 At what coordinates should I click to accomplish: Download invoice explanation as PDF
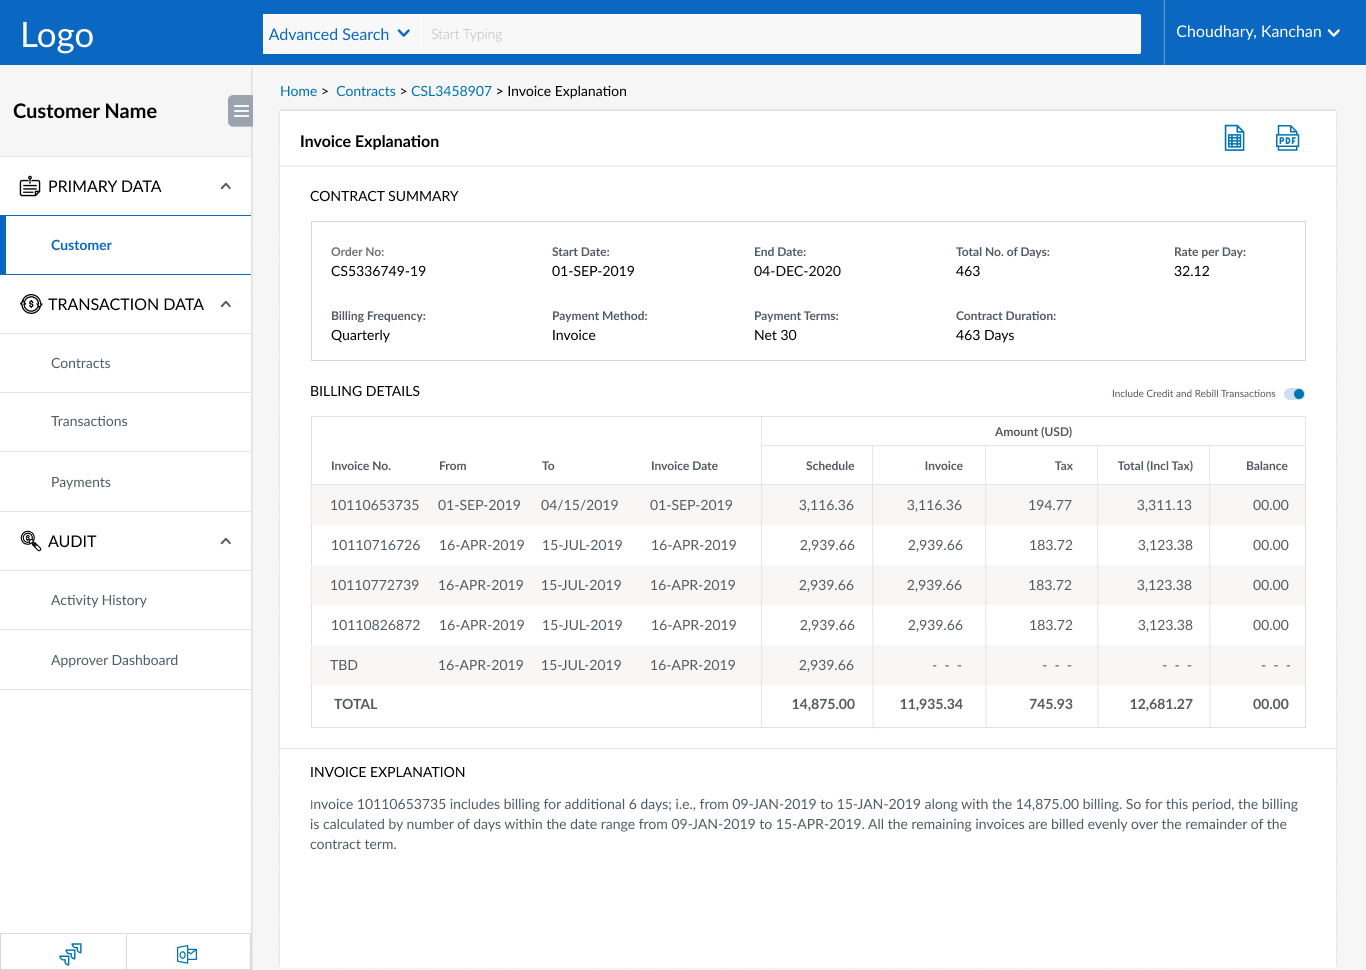point(1287,139)
